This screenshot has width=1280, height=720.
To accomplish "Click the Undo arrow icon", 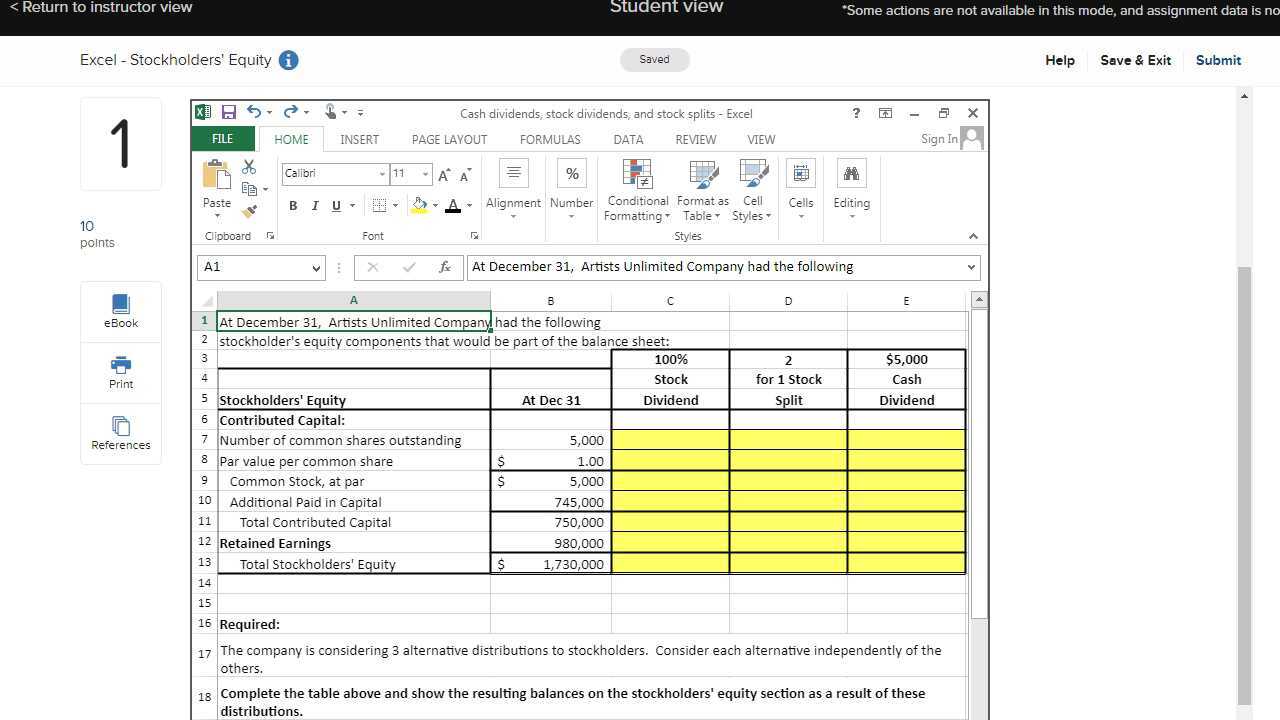I will (254, 113).
